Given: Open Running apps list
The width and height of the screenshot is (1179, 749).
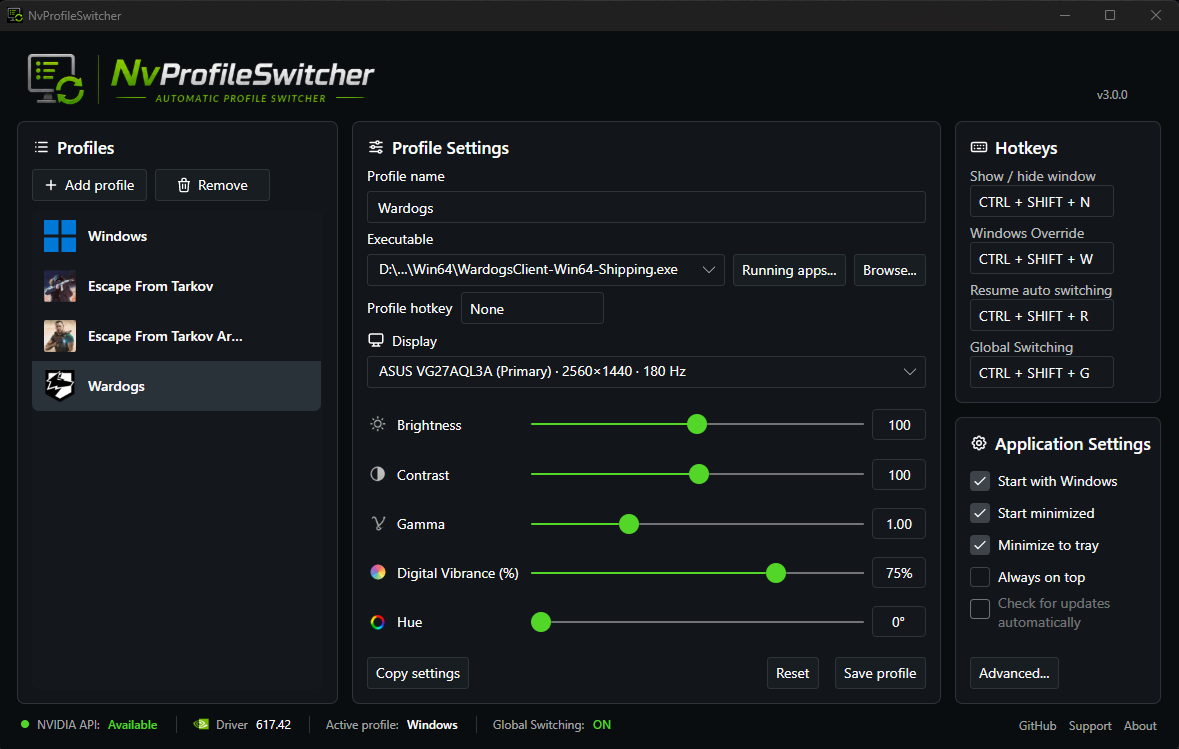Looking at the screenshot, I should point(789,270).
